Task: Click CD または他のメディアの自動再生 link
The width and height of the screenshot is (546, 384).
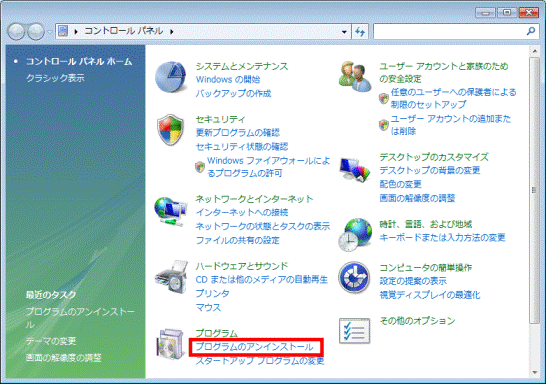Action: (x=262, y=280)
